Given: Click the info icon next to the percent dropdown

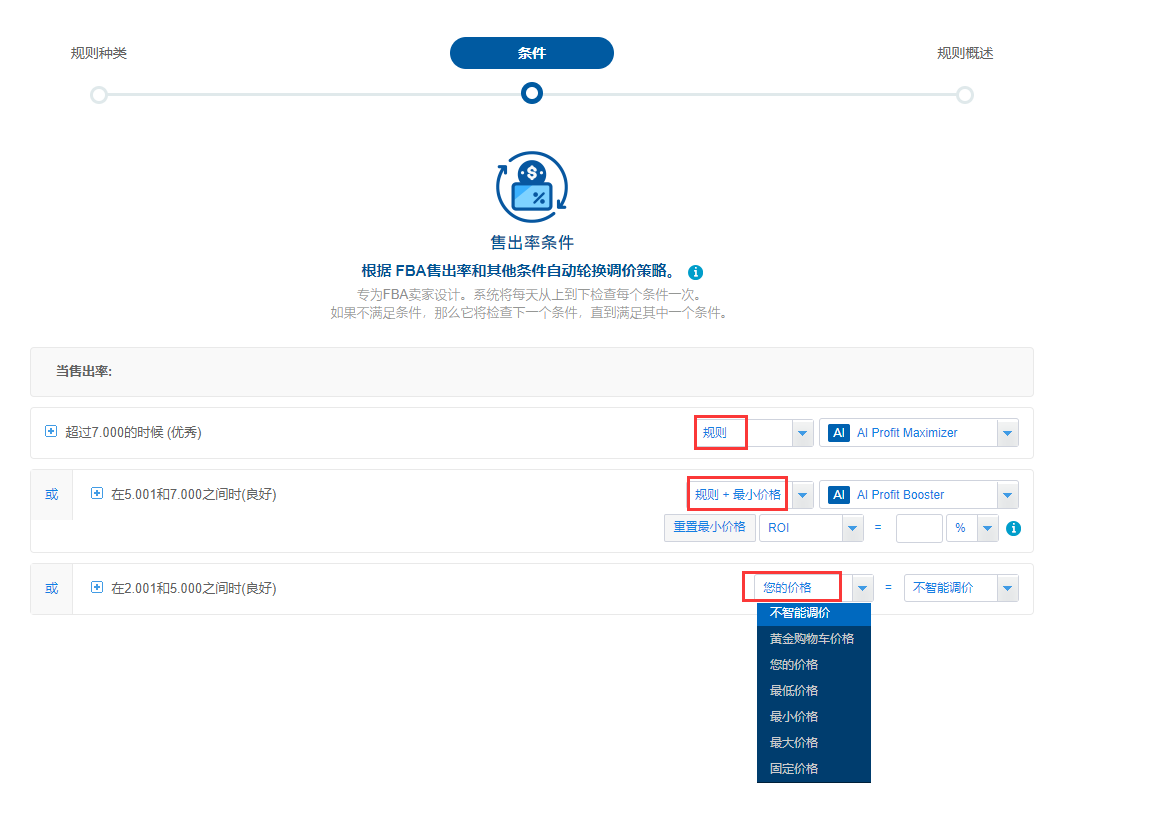Looking at the screenshot, I should [x=1013, y=529].
